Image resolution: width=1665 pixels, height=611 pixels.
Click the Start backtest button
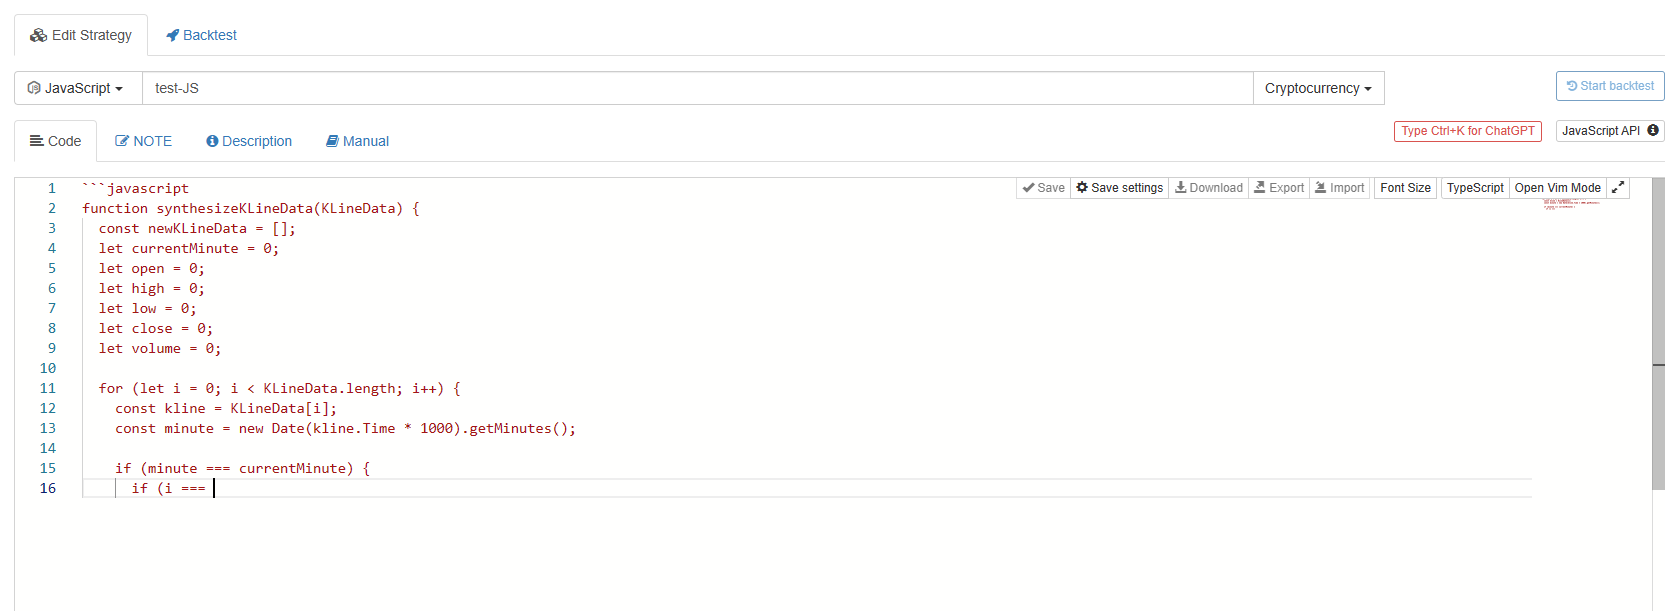pos(1609,86)
